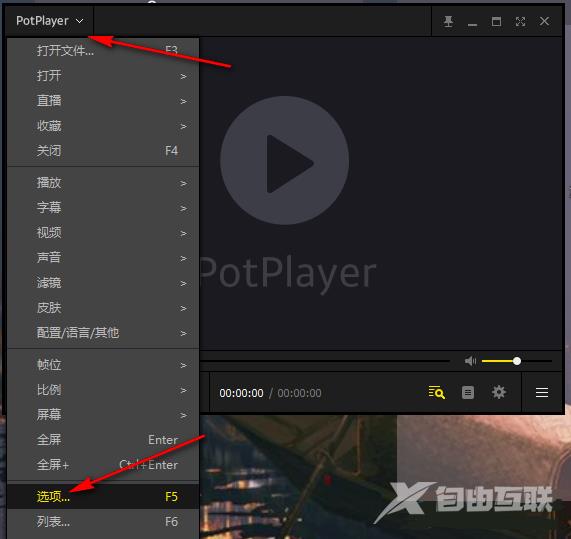
Task: Select 全屏 Enter menu item
Action: tap(103, 440)
